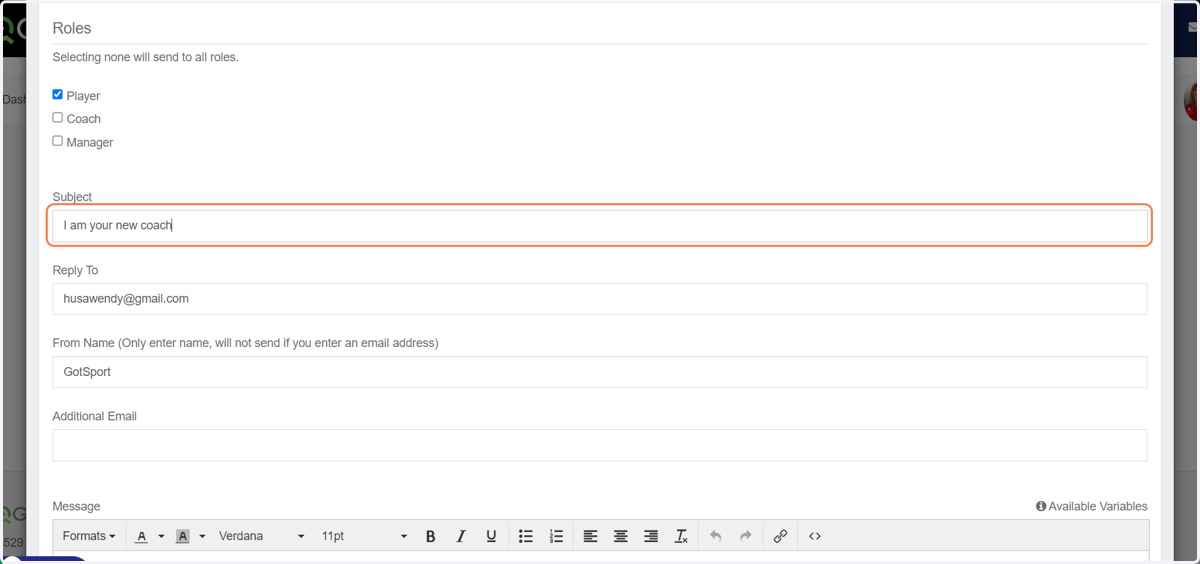
Task: Undo last edit in message editor
Action: coord(716,536)
